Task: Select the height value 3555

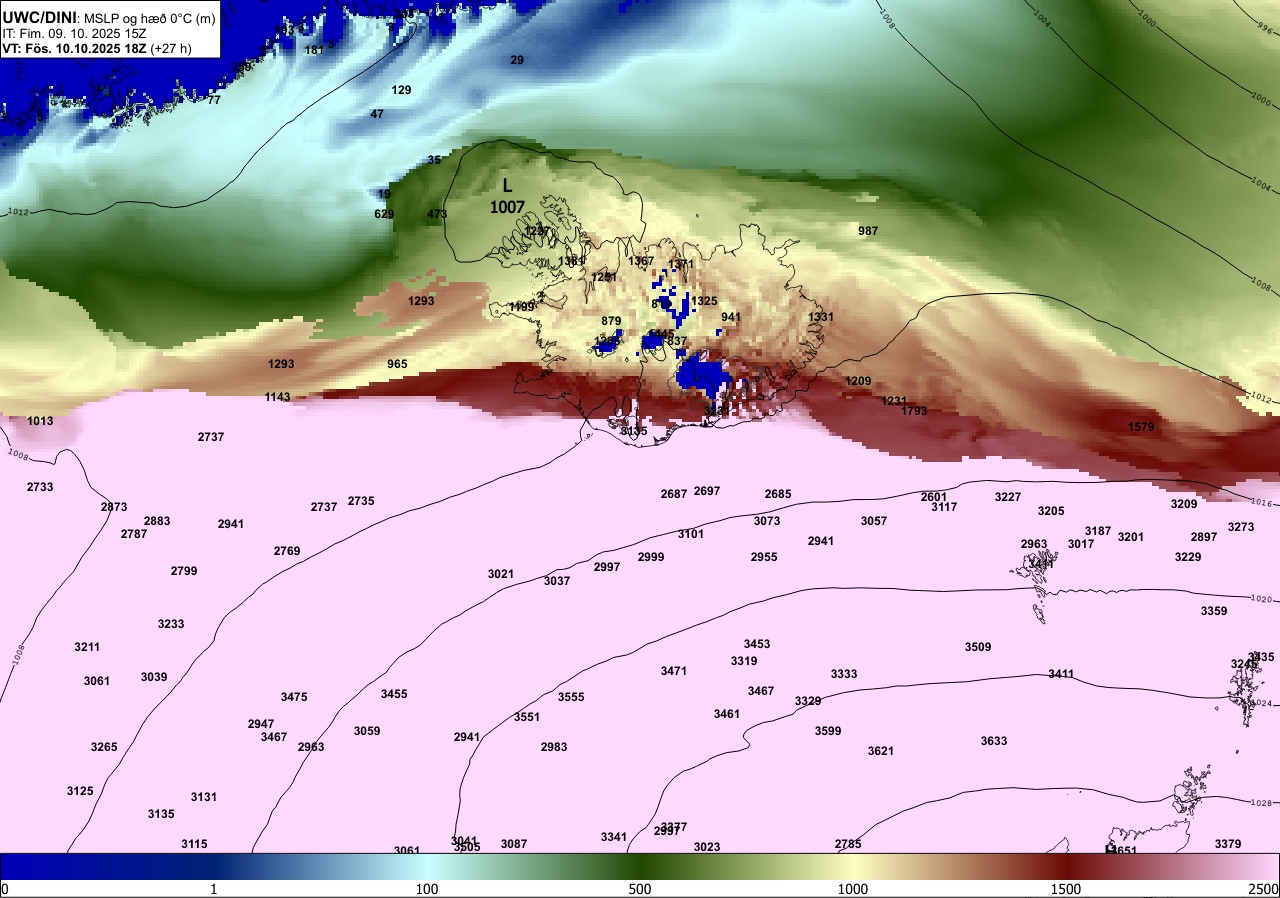Action: pos(571,697)
